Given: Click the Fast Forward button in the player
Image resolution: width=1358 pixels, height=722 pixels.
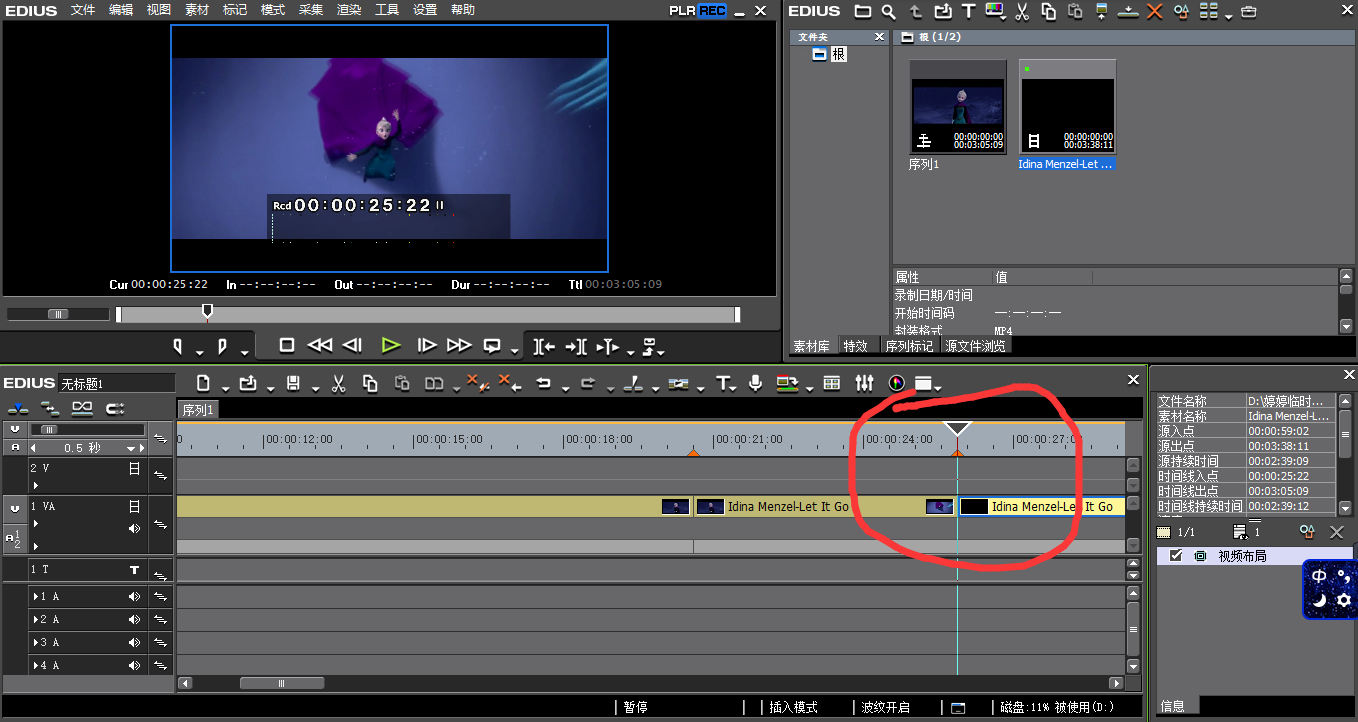Looking at the screenshot, I should point(459,345).
